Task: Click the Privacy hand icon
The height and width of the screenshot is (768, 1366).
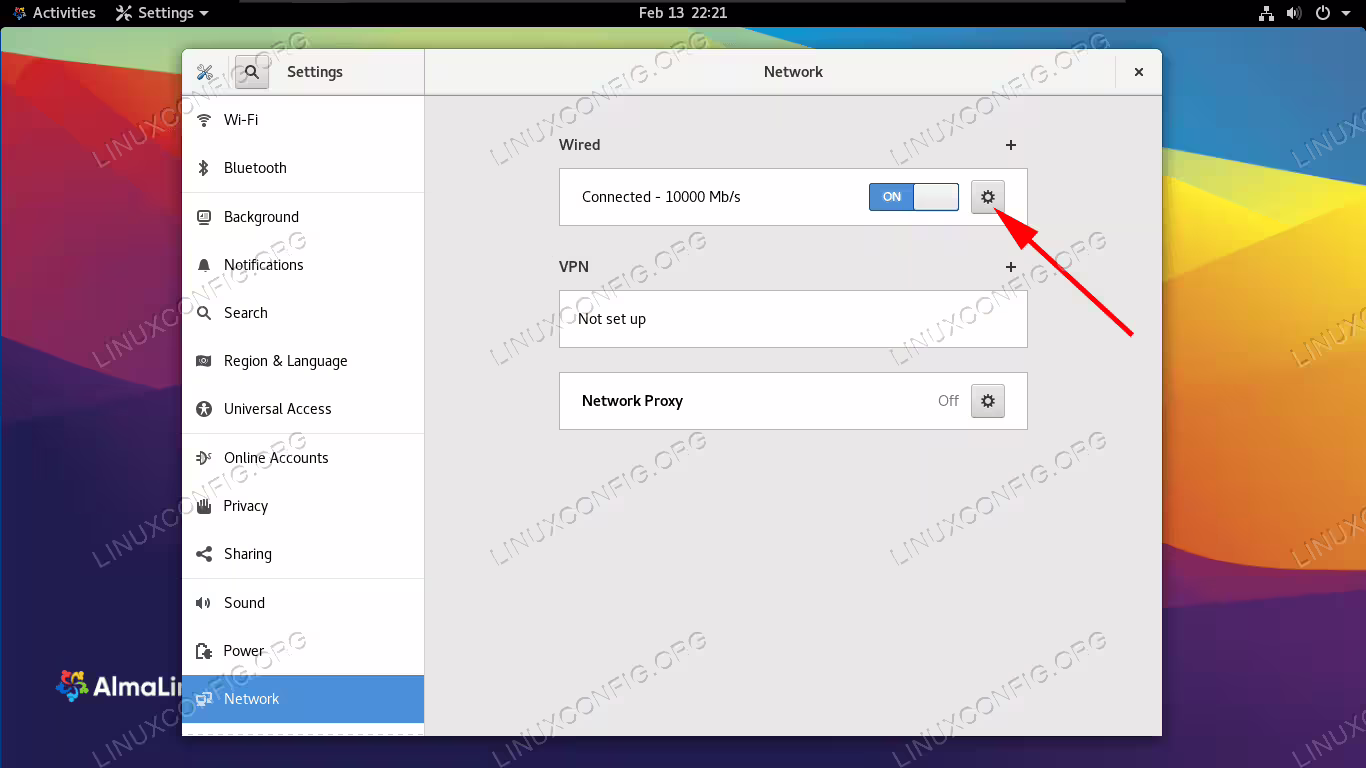Action: click(x=204, y=506)
